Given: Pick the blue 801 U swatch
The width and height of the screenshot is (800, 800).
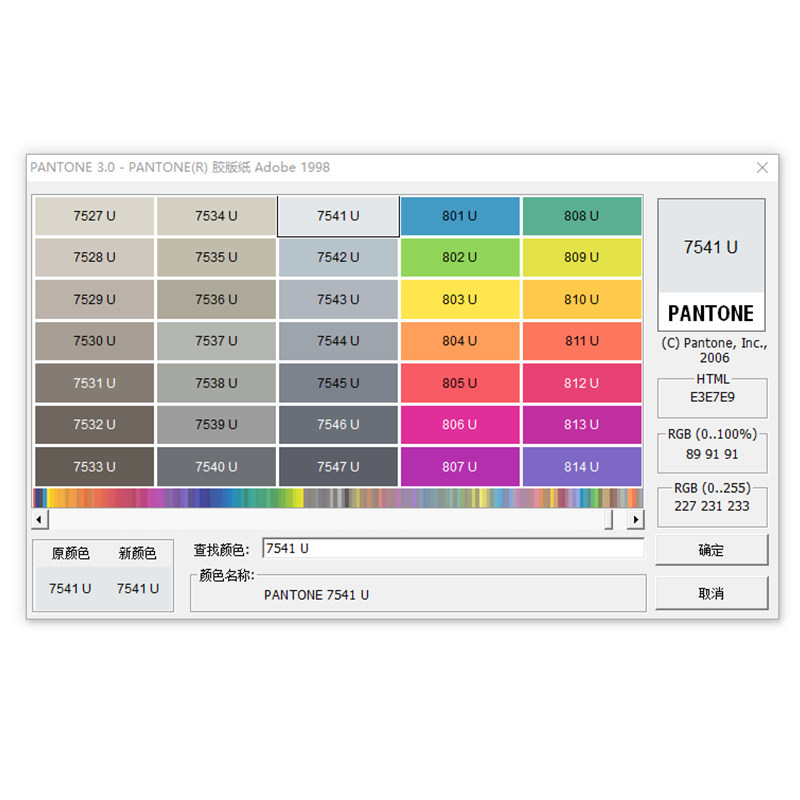Looking at the screenshot, I should [x=460, y=216].
